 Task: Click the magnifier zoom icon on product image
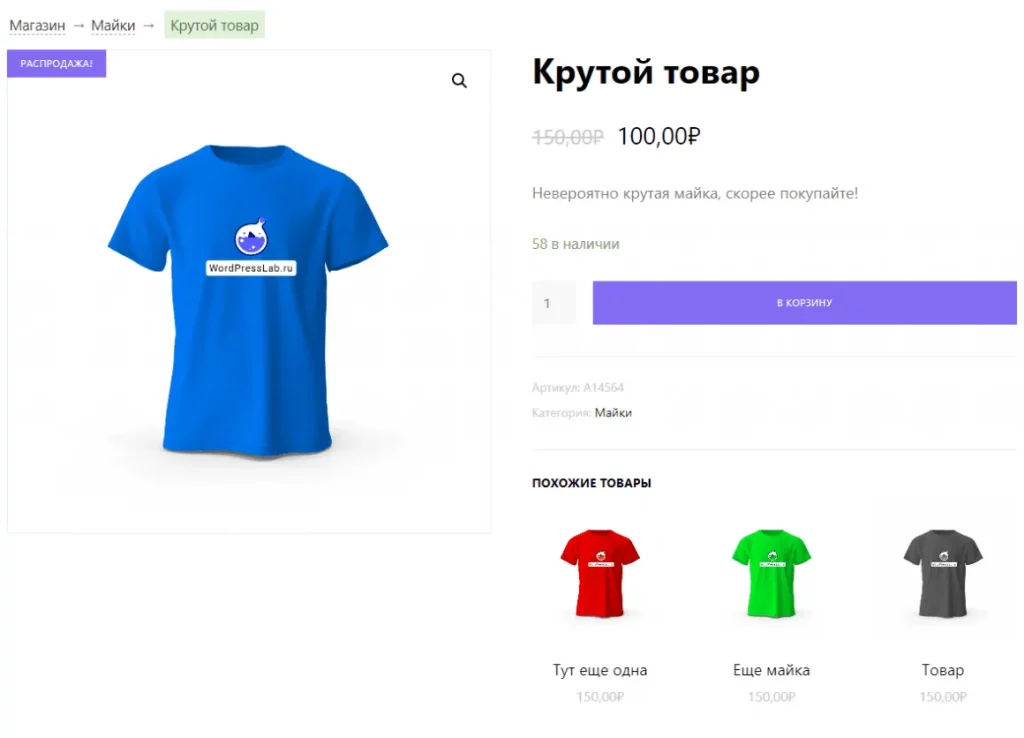[x=459, y=81]
